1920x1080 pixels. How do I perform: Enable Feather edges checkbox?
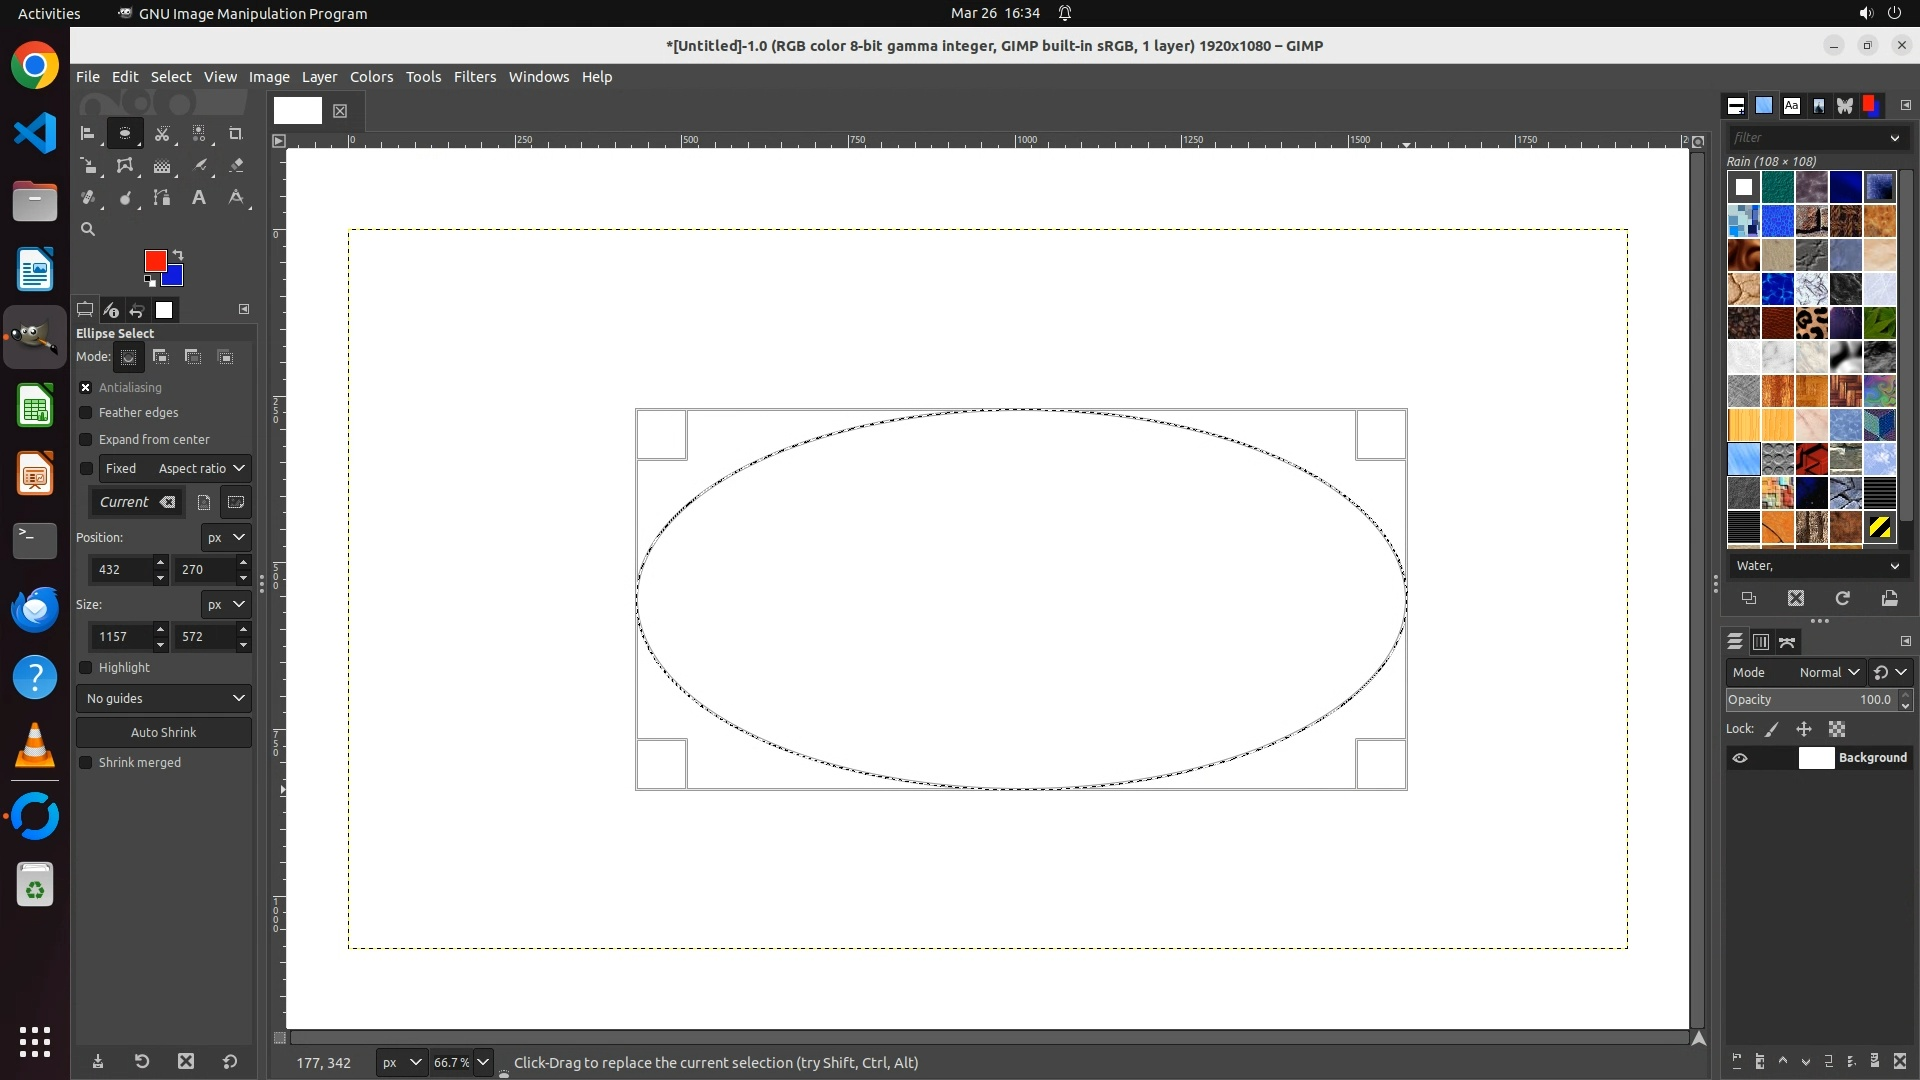pos(86,413)
